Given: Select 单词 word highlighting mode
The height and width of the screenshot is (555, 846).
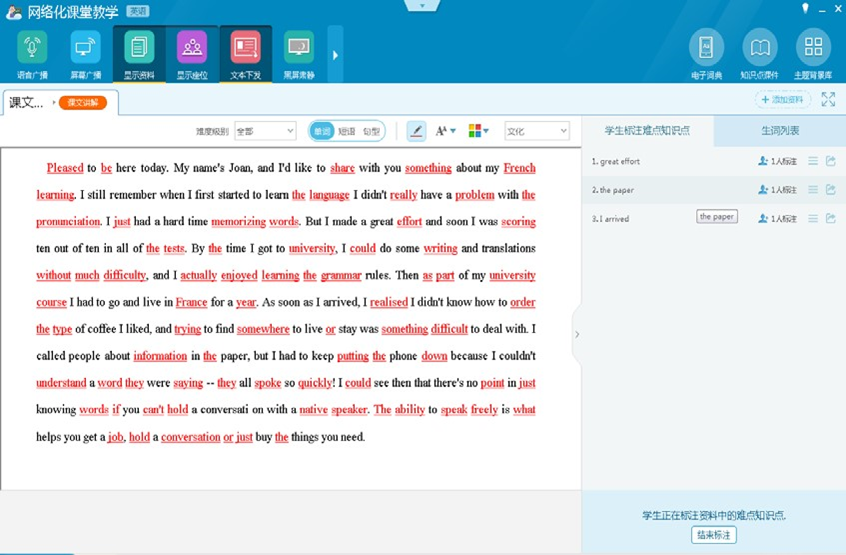Looking at the screenshot, I should 322,131.
